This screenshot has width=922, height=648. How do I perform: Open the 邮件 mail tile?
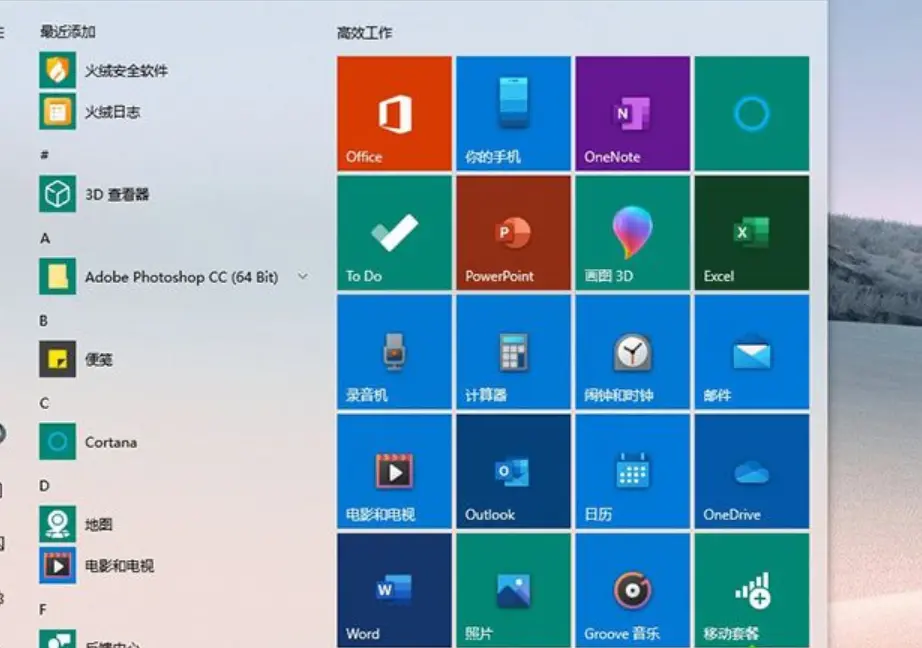point(751,352)
